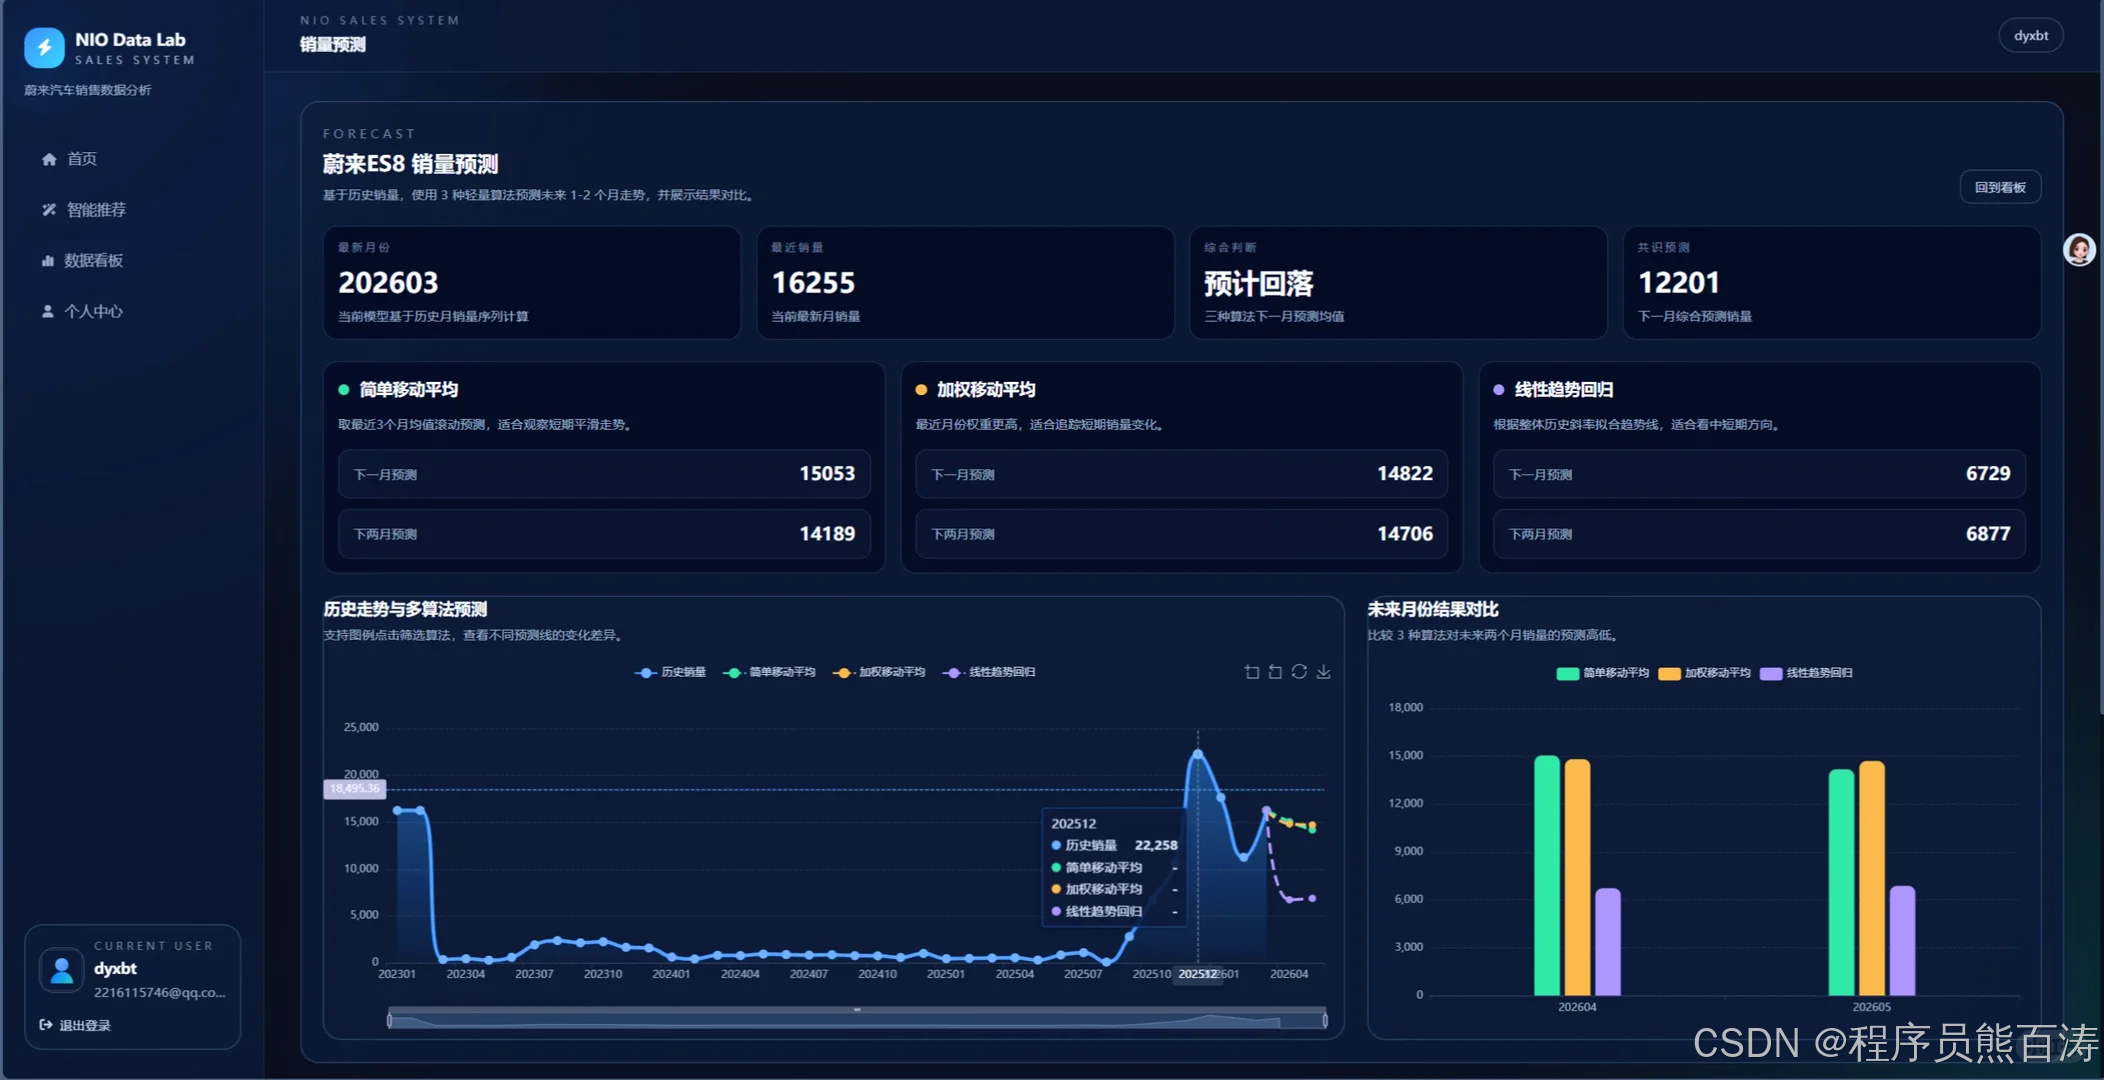Screen dimensions: 2104x1080
Task: Click the purple 202604 bar
Action: (1608, 942)
